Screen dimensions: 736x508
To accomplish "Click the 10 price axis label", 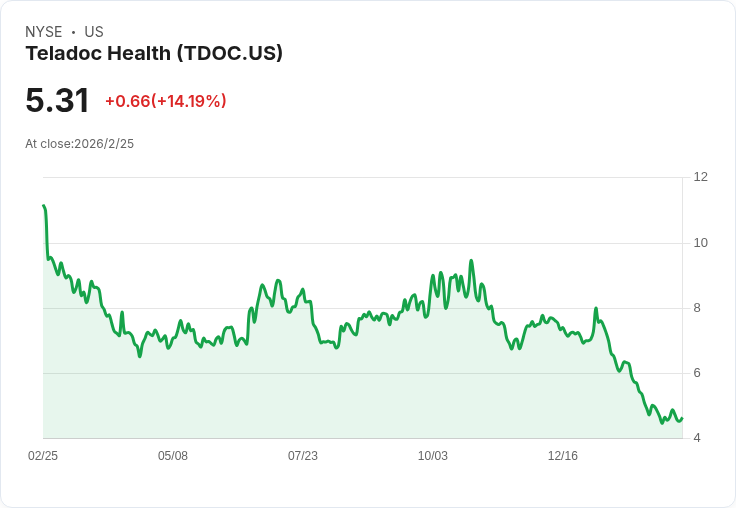I will pos(700,243).
